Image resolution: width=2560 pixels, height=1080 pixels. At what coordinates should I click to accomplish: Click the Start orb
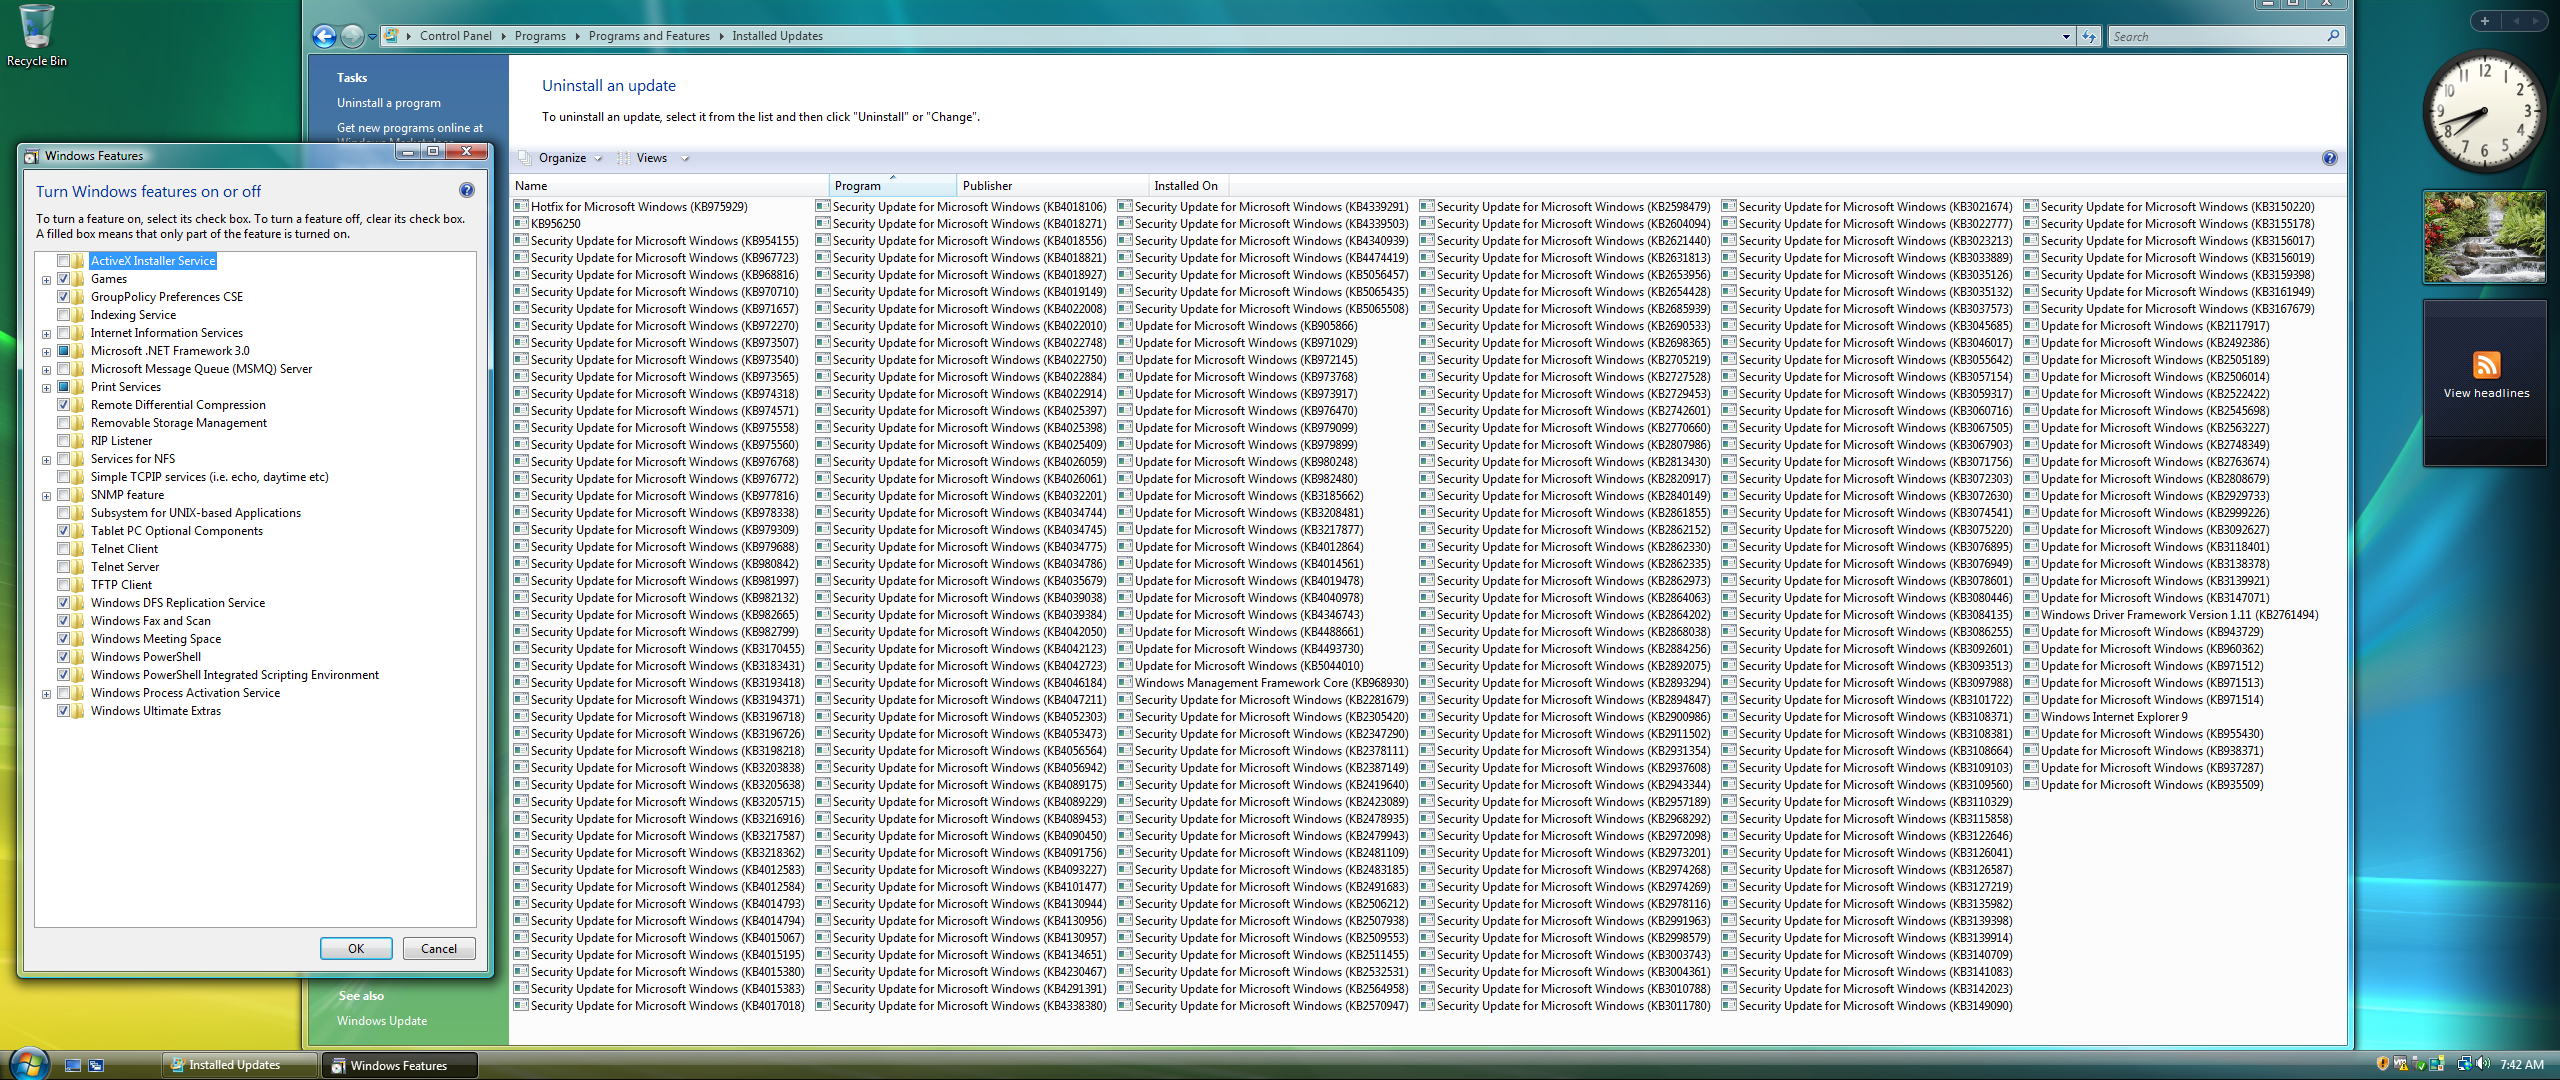(28, 1064)
